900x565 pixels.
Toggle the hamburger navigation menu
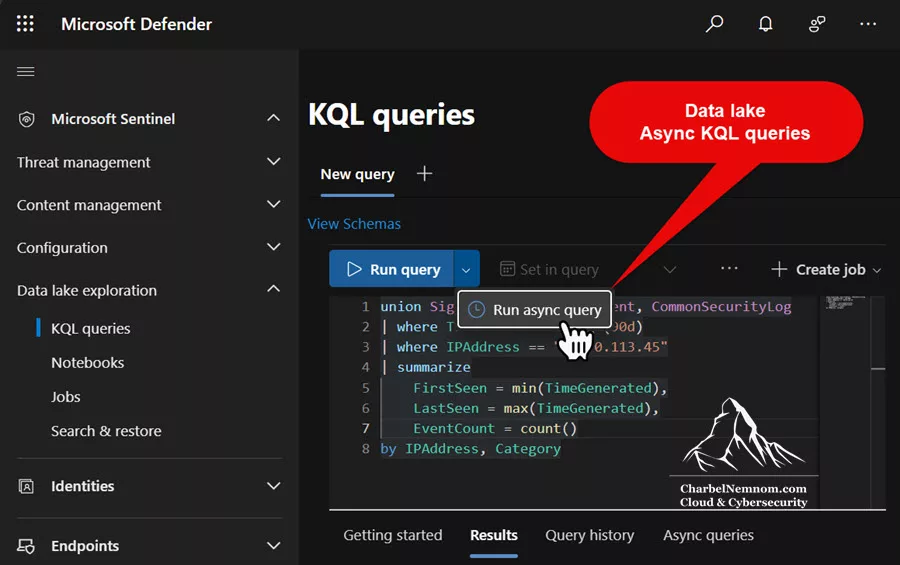(25, 71)
